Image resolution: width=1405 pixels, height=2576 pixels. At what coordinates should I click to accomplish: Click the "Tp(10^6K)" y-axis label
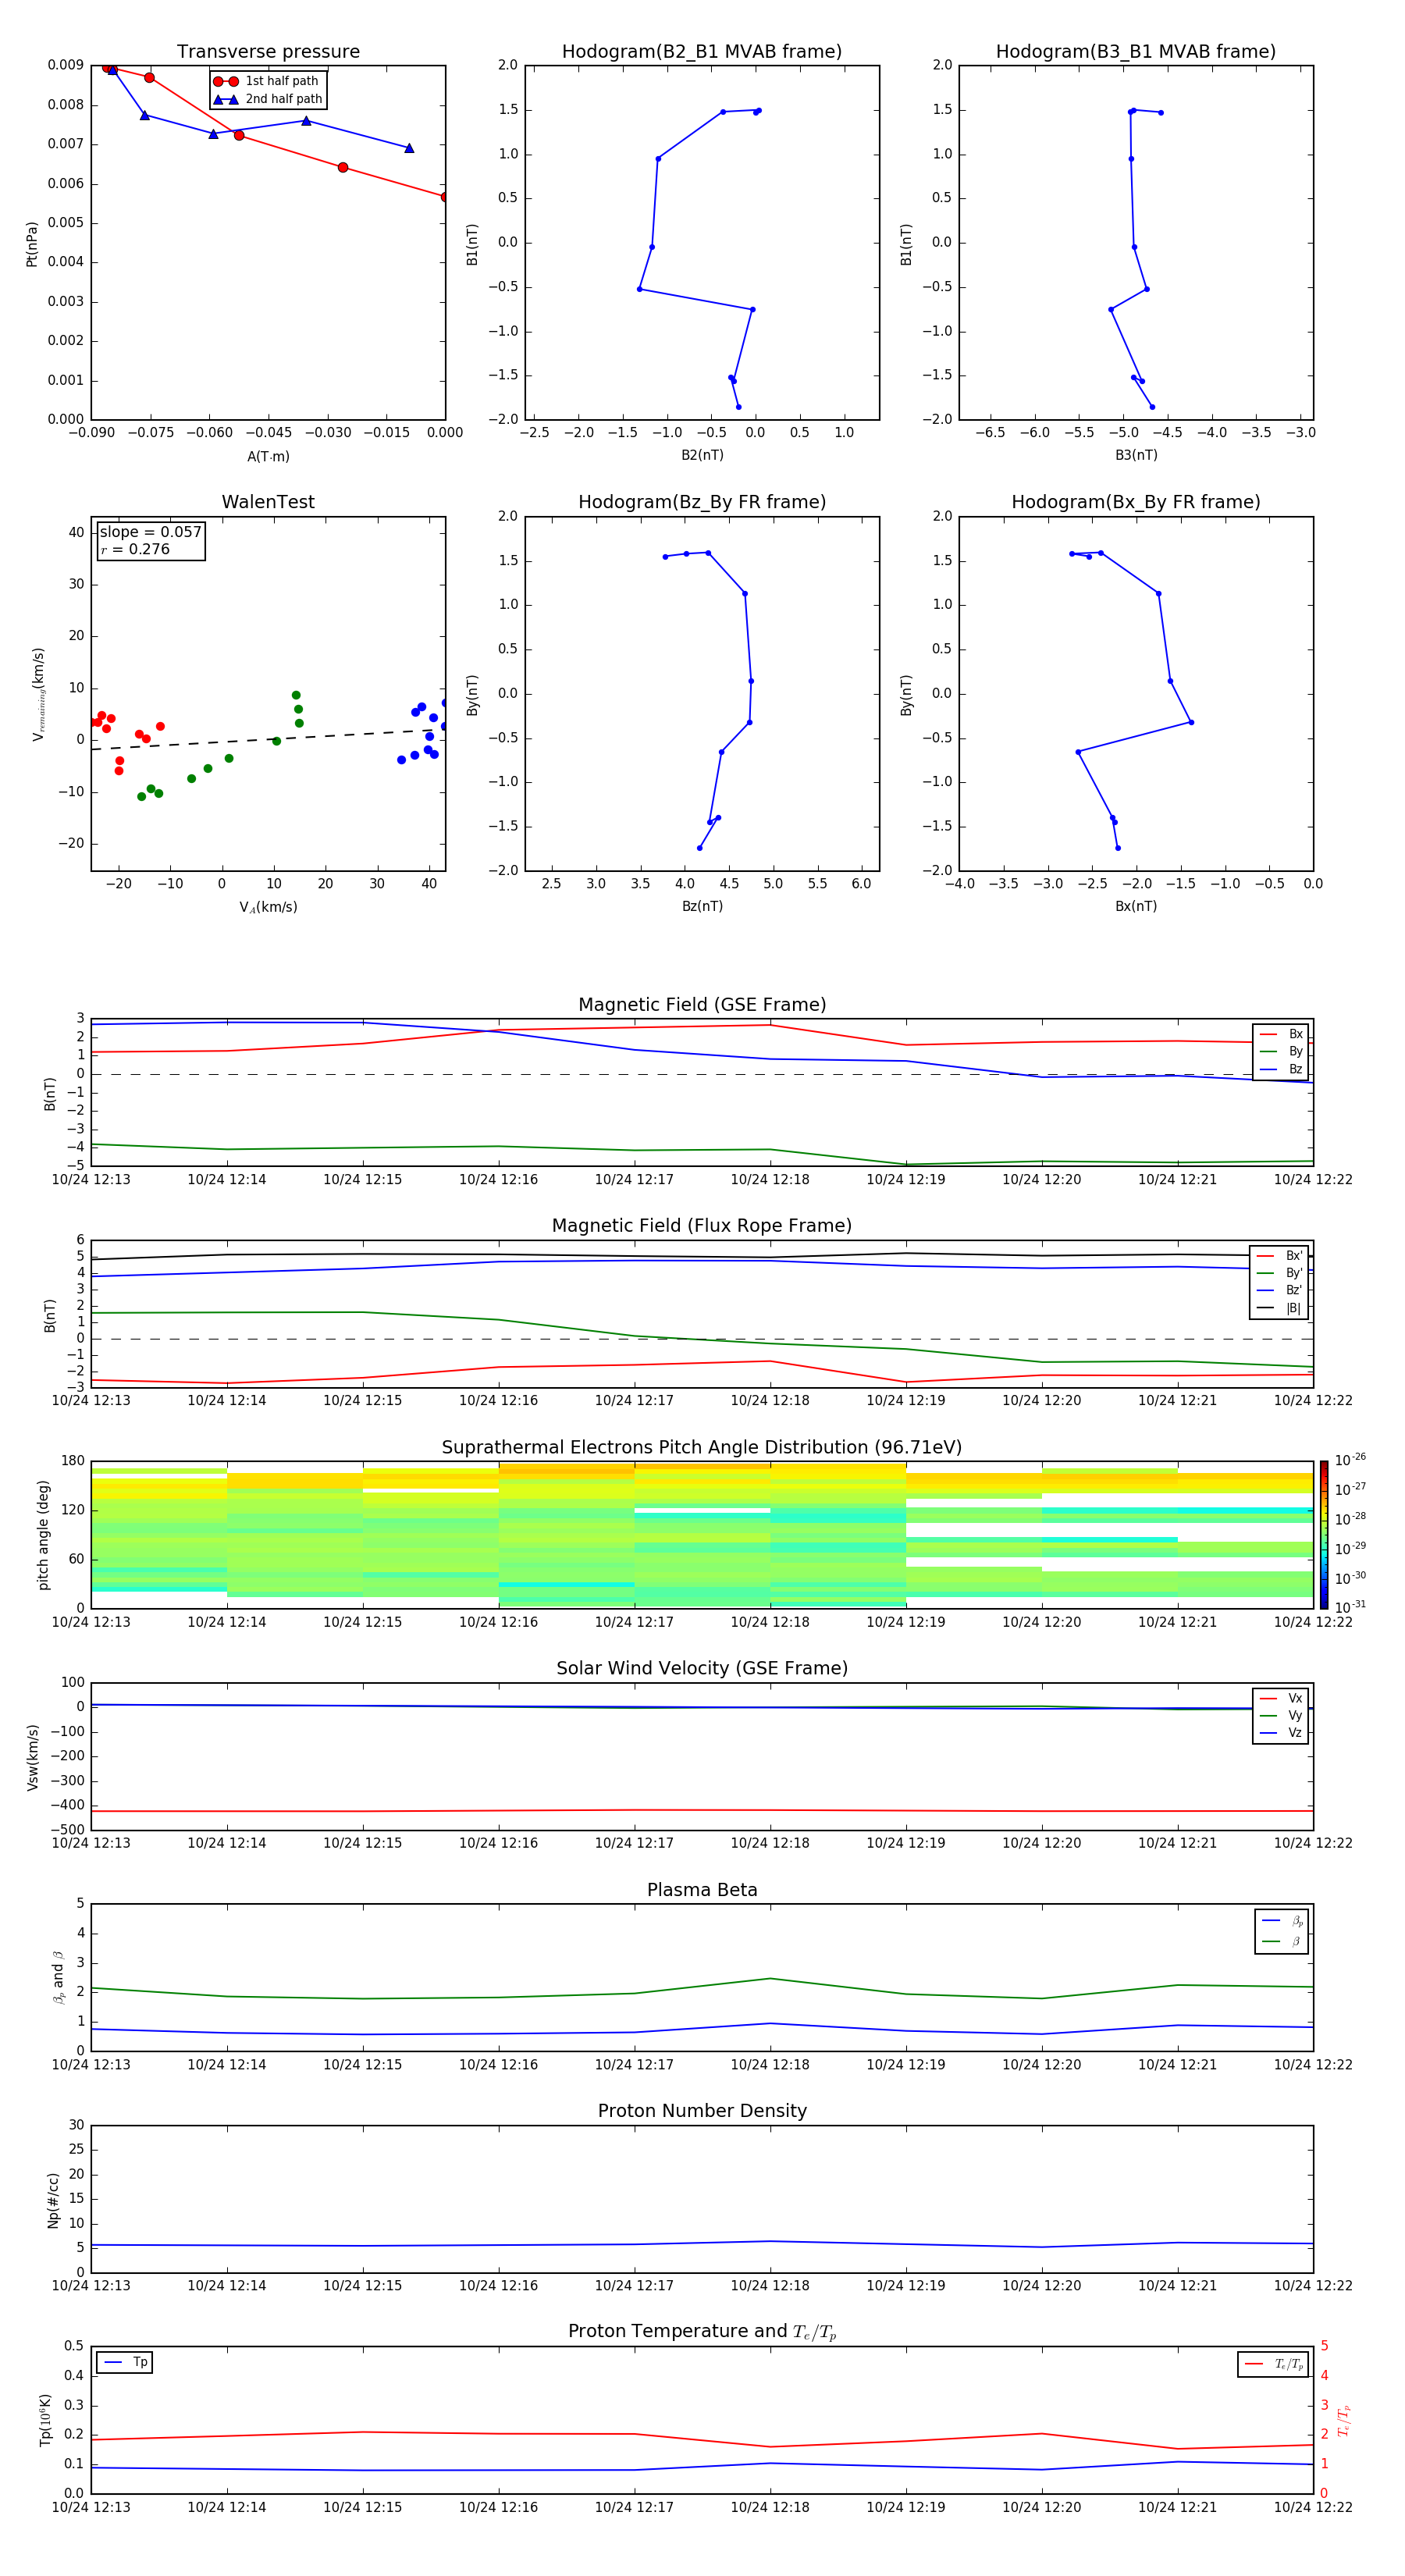click(45, 2420)
